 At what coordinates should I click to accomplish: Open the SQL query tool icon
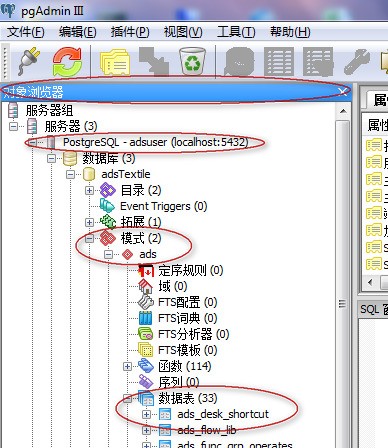239,62
